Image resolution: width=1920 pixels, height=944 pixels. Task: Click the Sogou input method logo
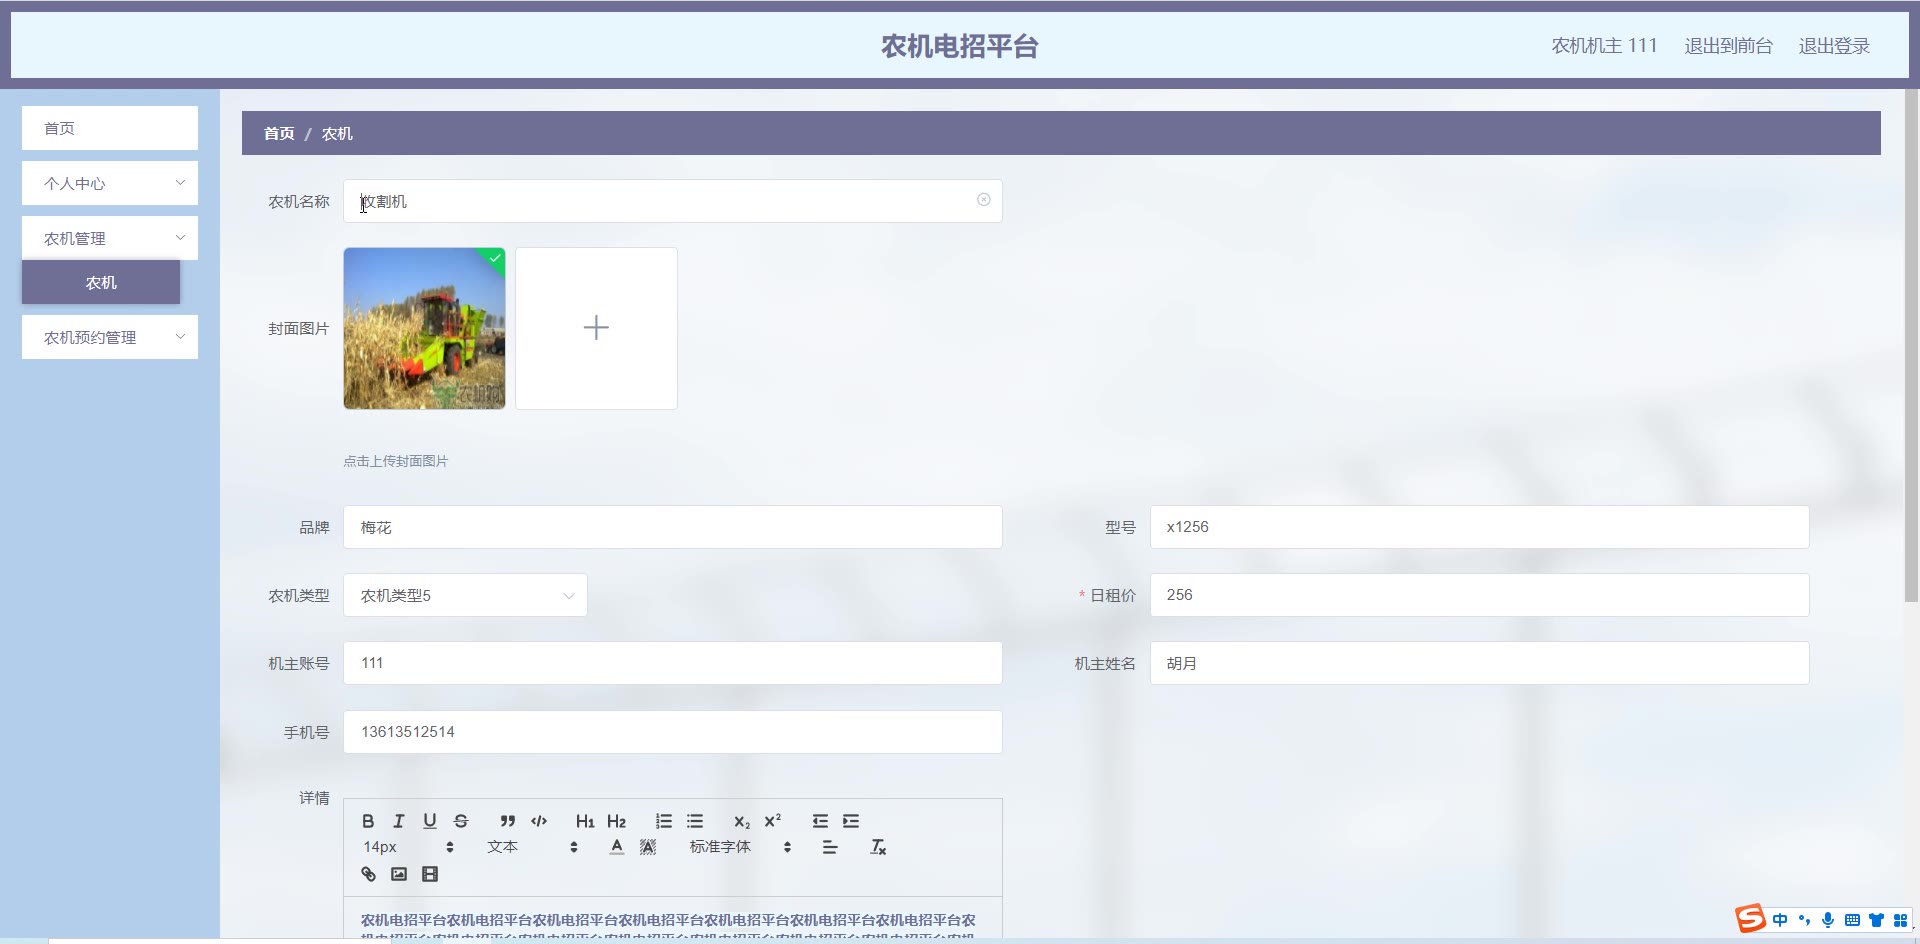click(1750, 918)
